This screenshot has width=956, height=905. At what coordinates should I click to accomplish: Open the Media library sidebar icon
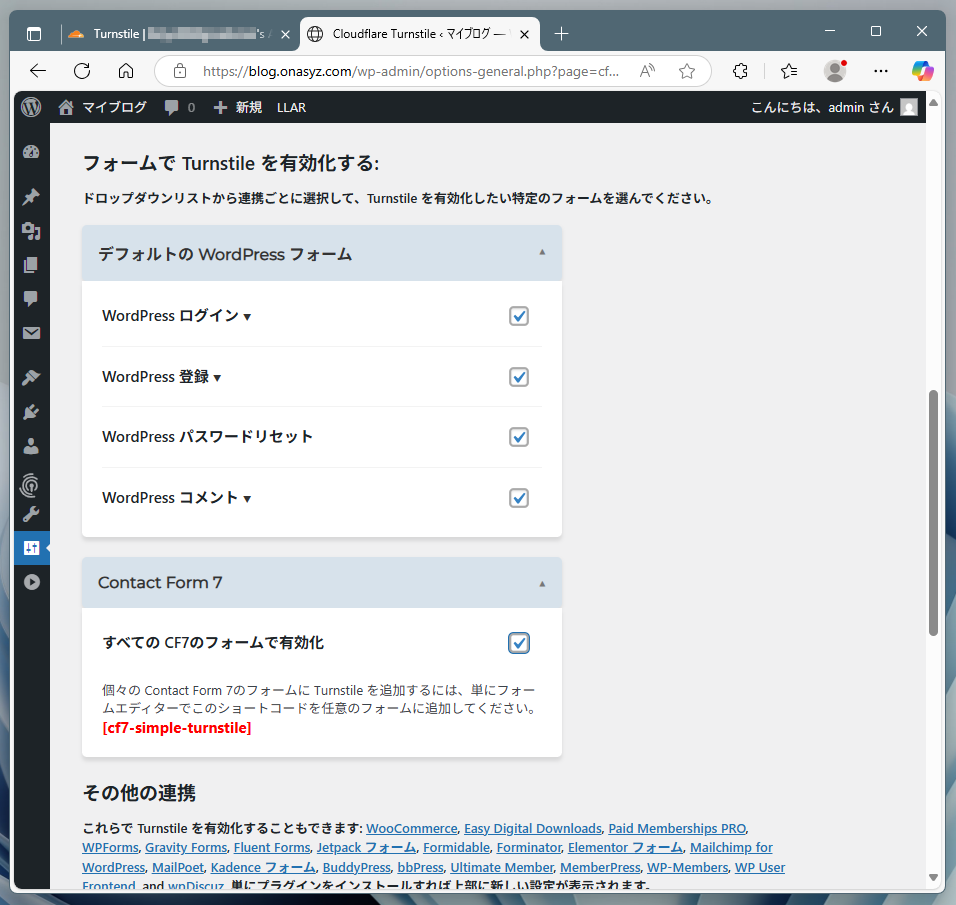pyautogui.click(x=31, y=231)
